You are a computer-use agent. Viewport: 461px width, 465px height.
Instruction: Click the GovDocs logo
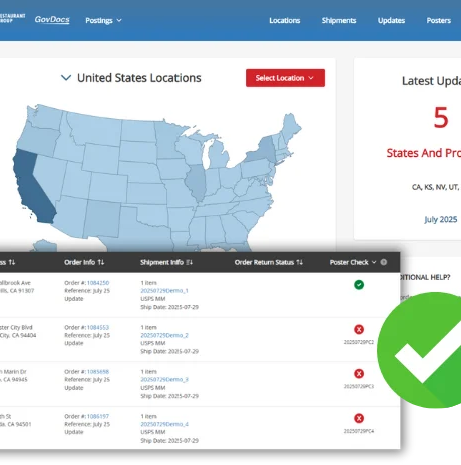[x=52, y=20]
